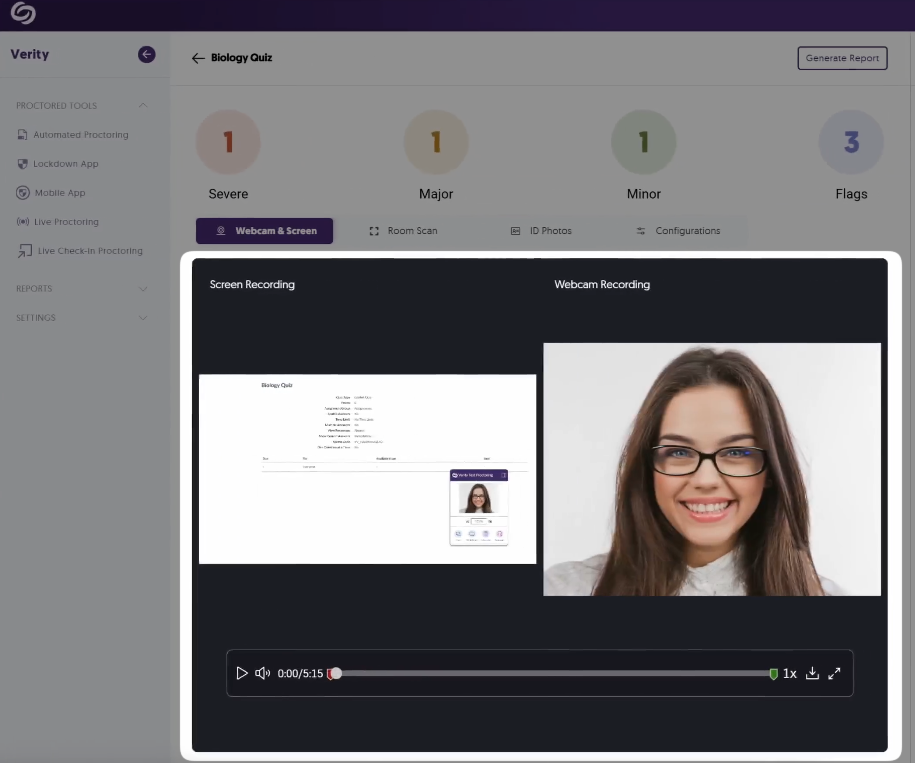Mute the recording audio
Image resolution: width=915 pixels, height=763 pixels.
pos(263,673)
